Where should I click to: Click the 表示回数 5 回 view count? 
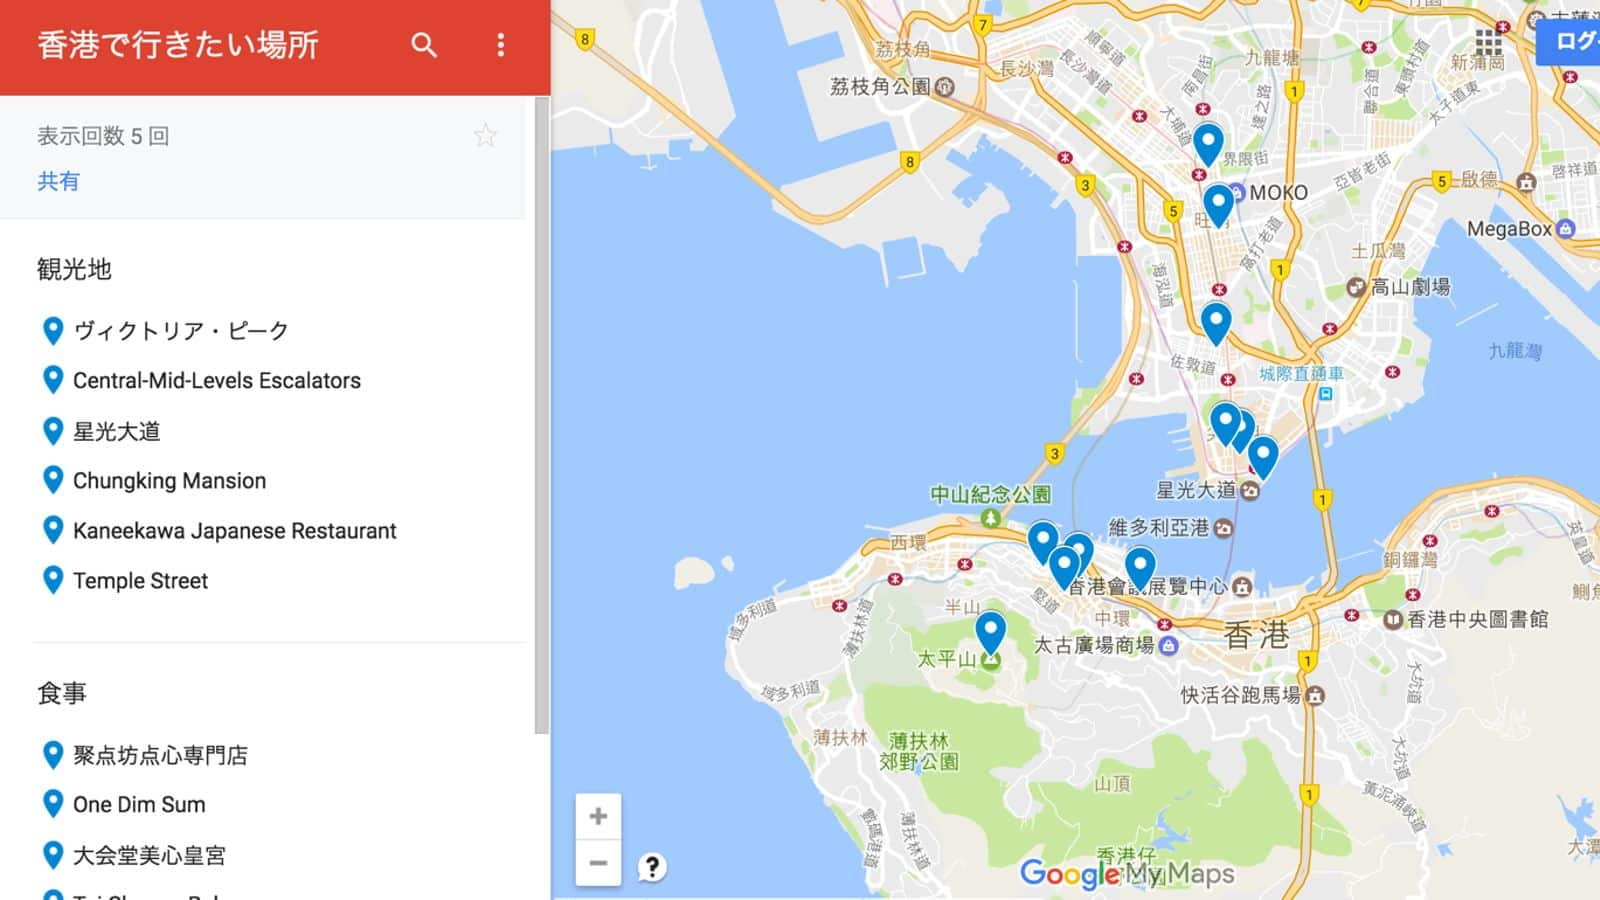[103, 136]
